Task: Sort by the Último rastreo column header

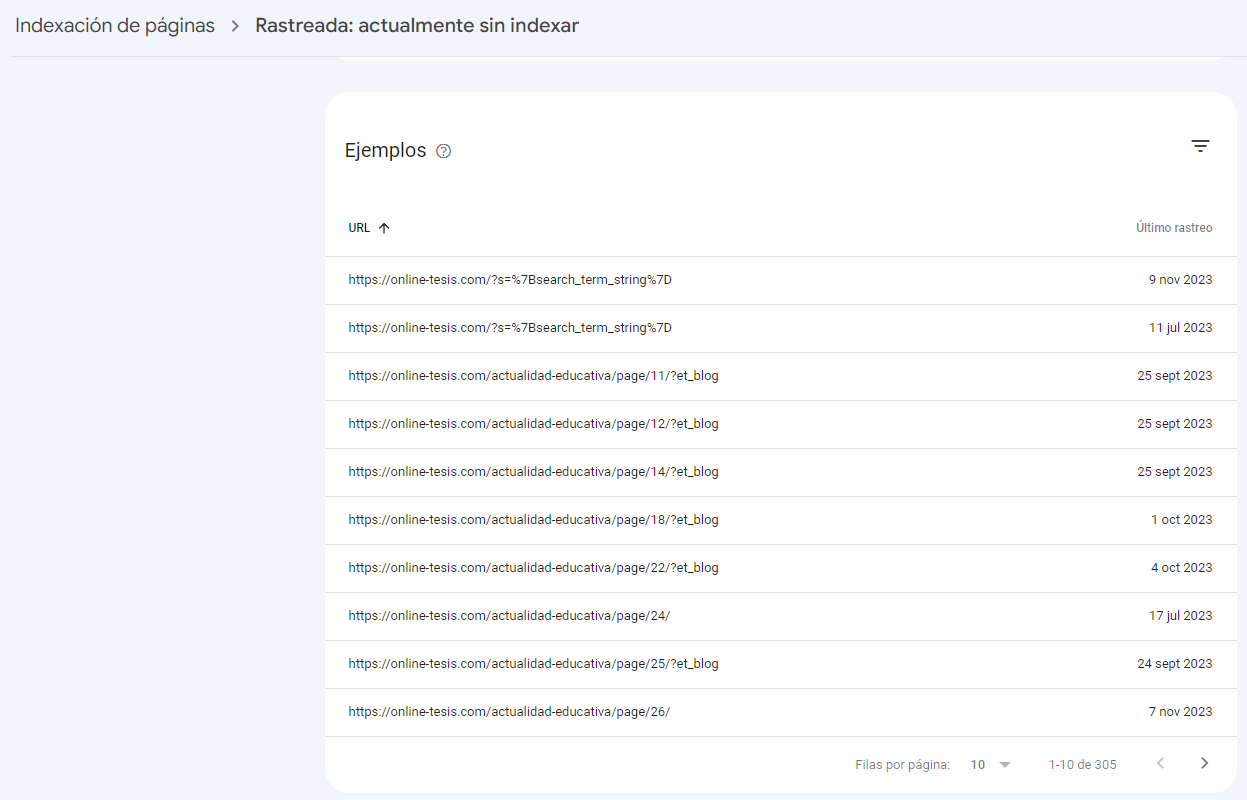Action: point(1174,228)
